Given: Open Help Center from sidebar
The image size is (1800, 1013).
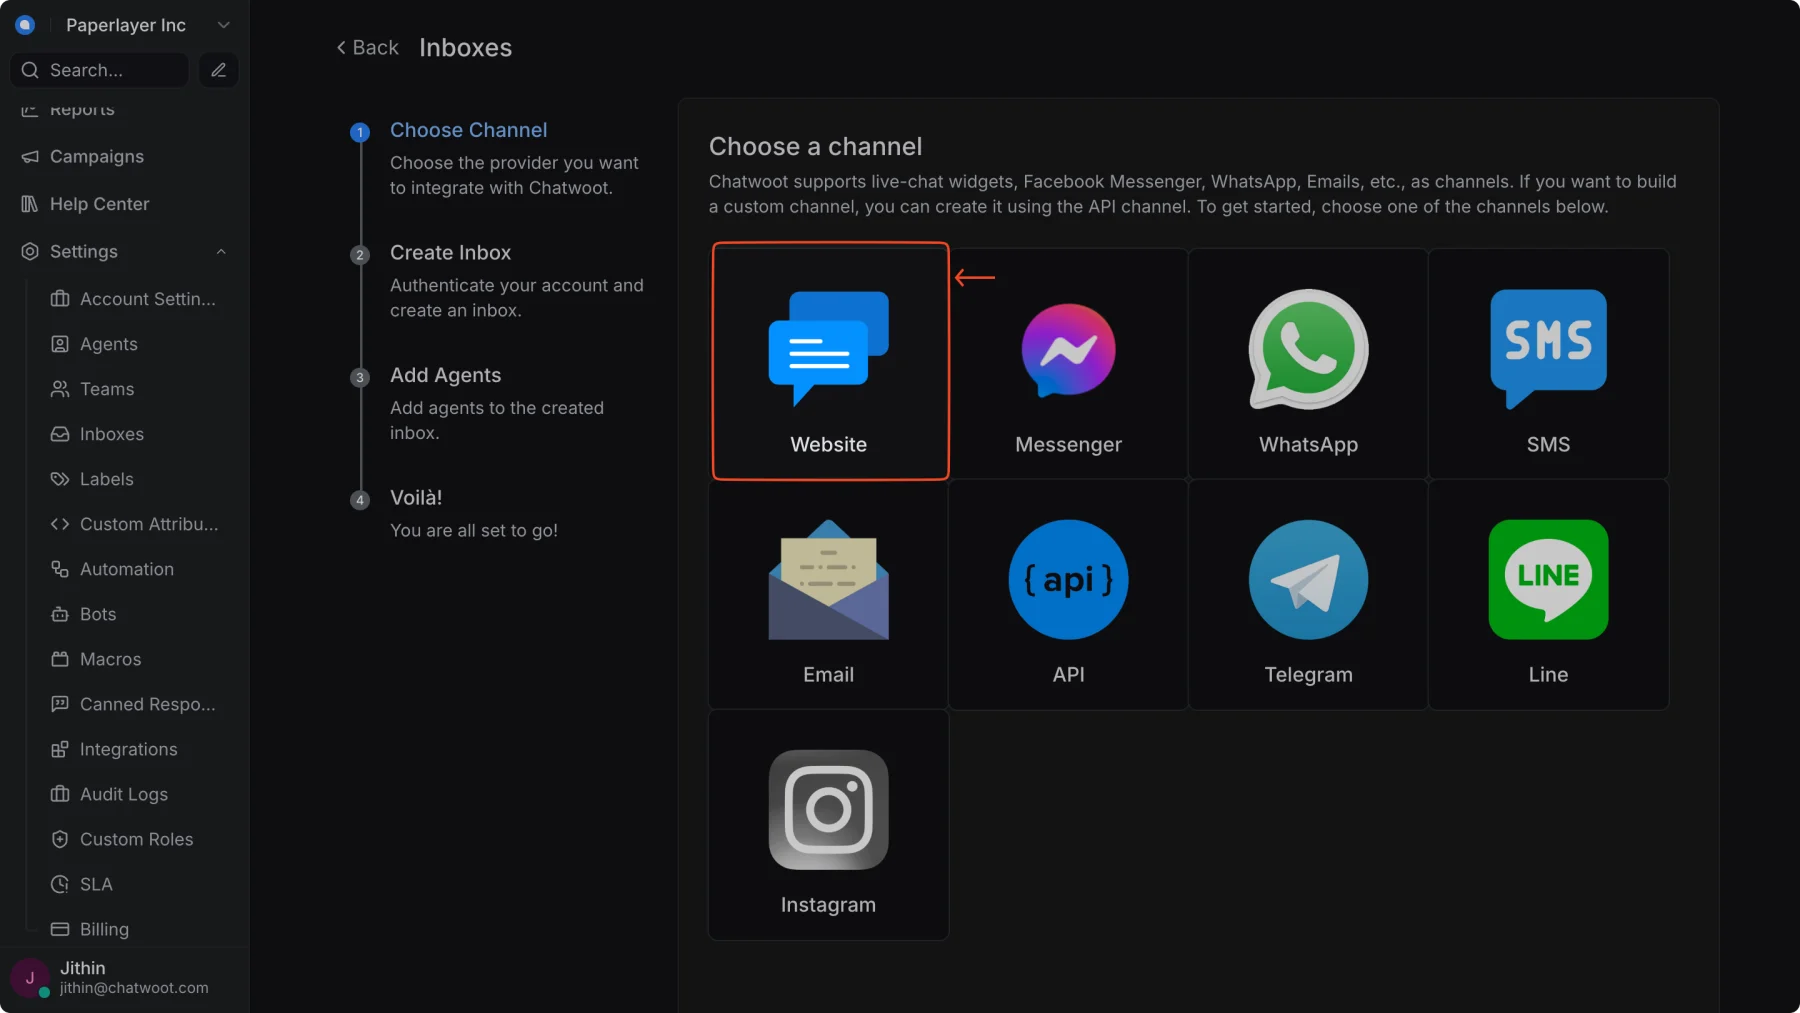Looking at the screenshot, I should tap(99, 204).
